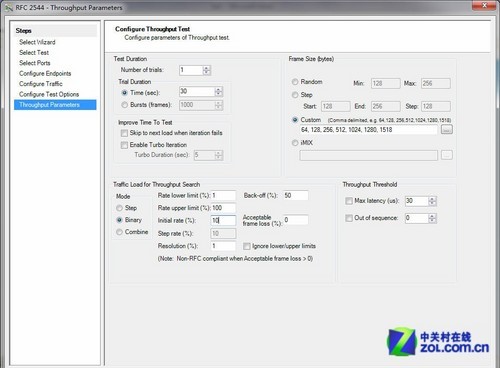Adjust Number of trials spinner arrows
This screenshot has width=500, height=368.
207,70
